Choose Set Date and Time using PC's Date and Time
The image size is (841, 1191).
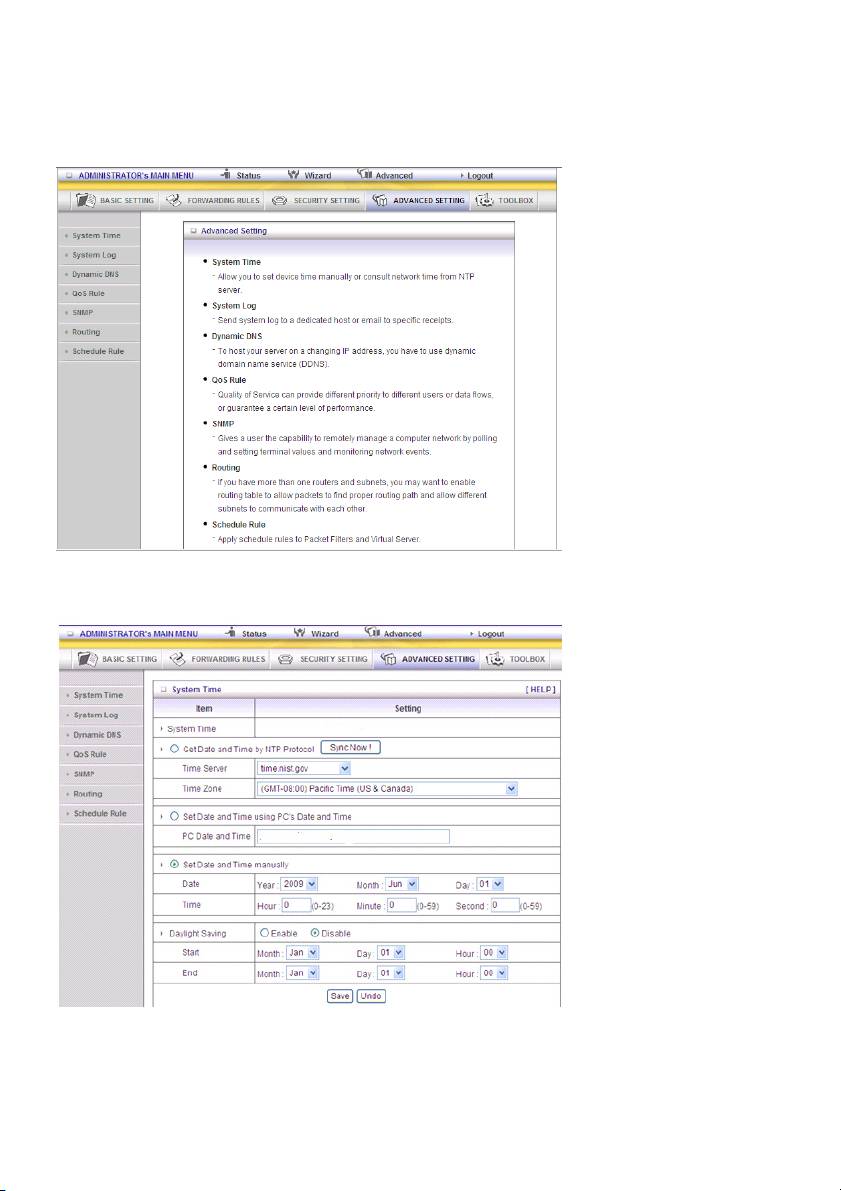pos(175,817)
